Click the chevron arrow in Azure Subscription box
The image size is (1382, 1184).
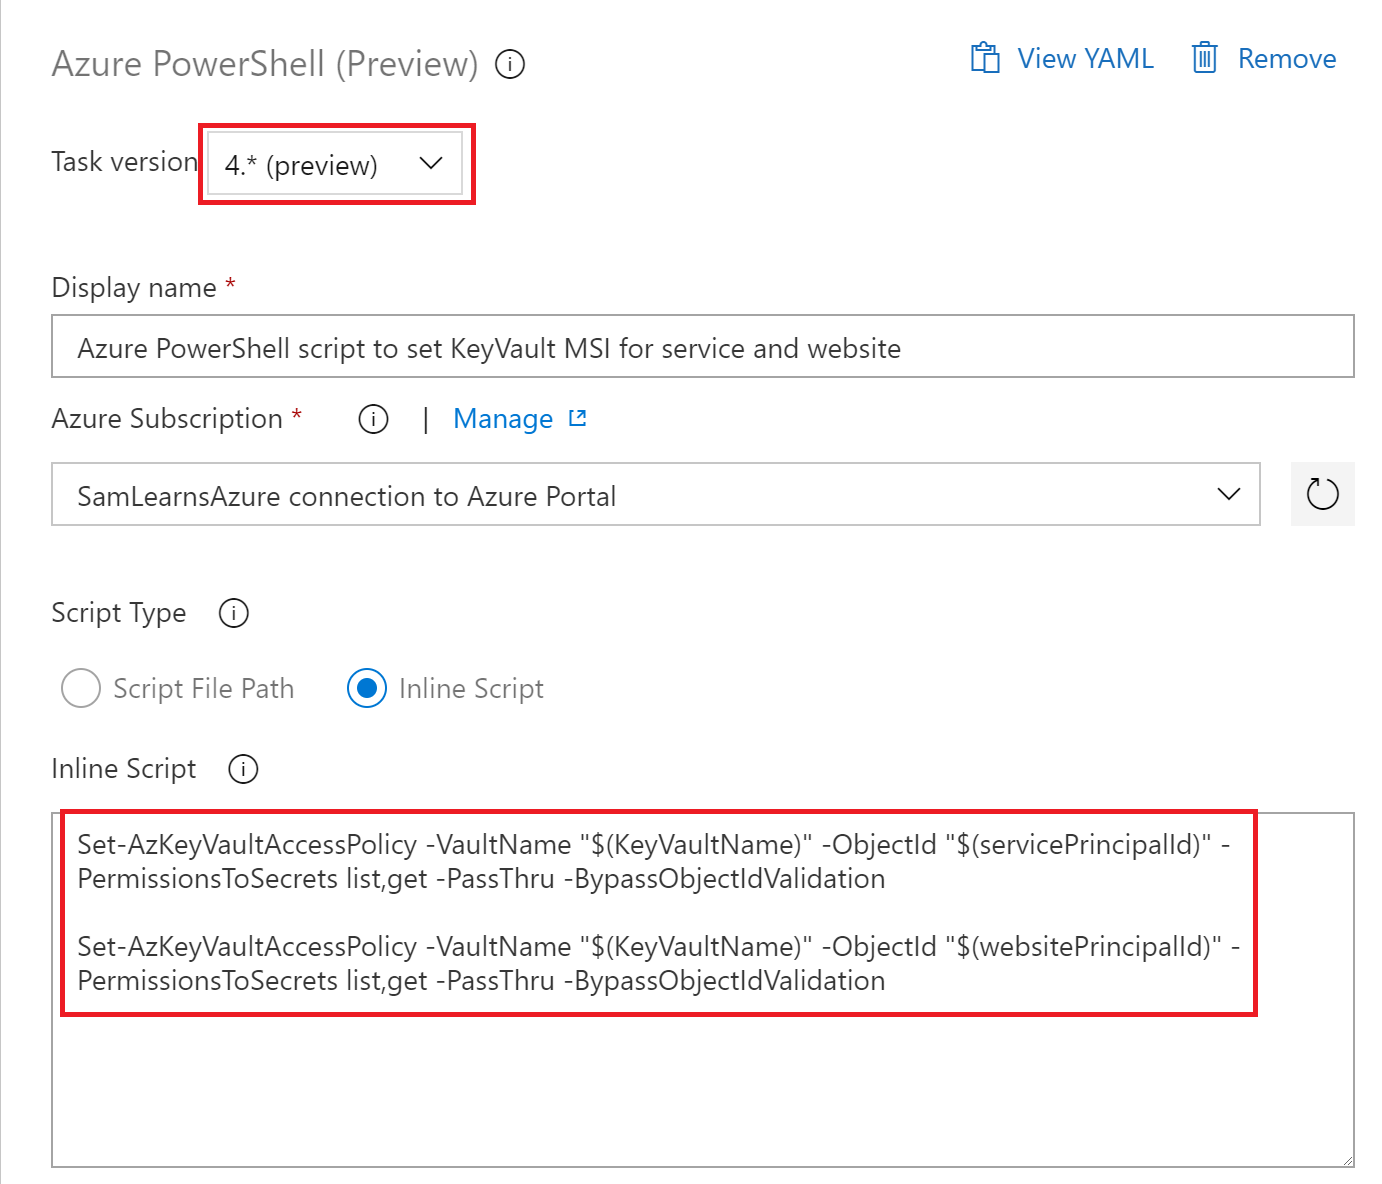[x=1228, y=494]
